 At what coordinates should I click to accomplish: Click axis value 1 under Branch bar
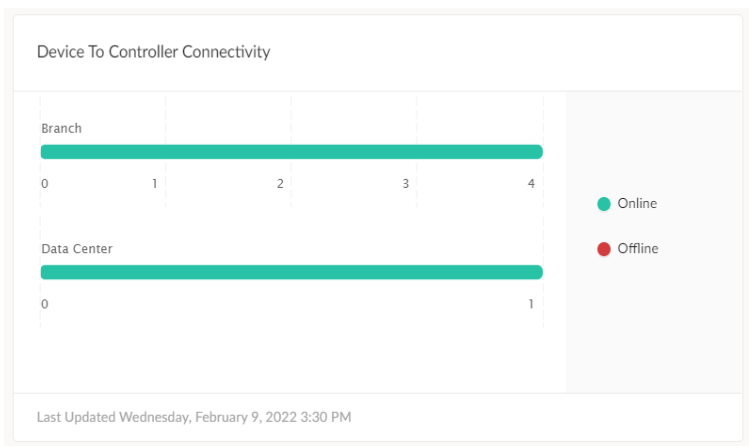[x=155, y=184]
